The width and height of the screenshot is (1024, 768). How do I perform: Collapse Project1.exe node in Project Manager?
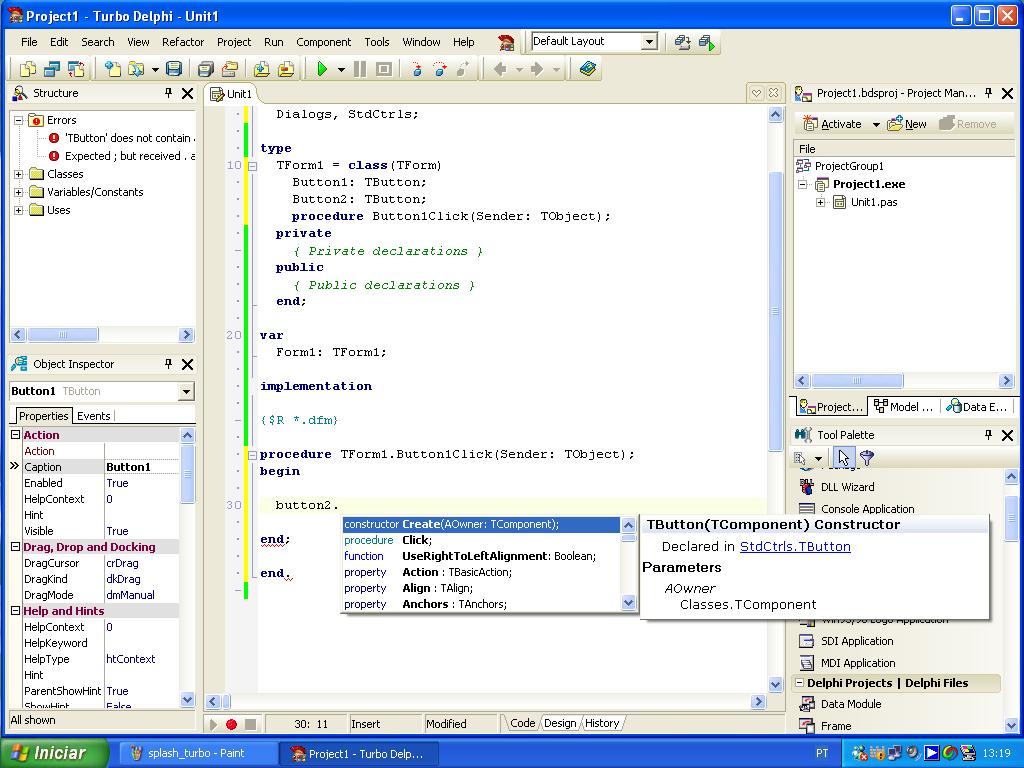coord(803,184)
